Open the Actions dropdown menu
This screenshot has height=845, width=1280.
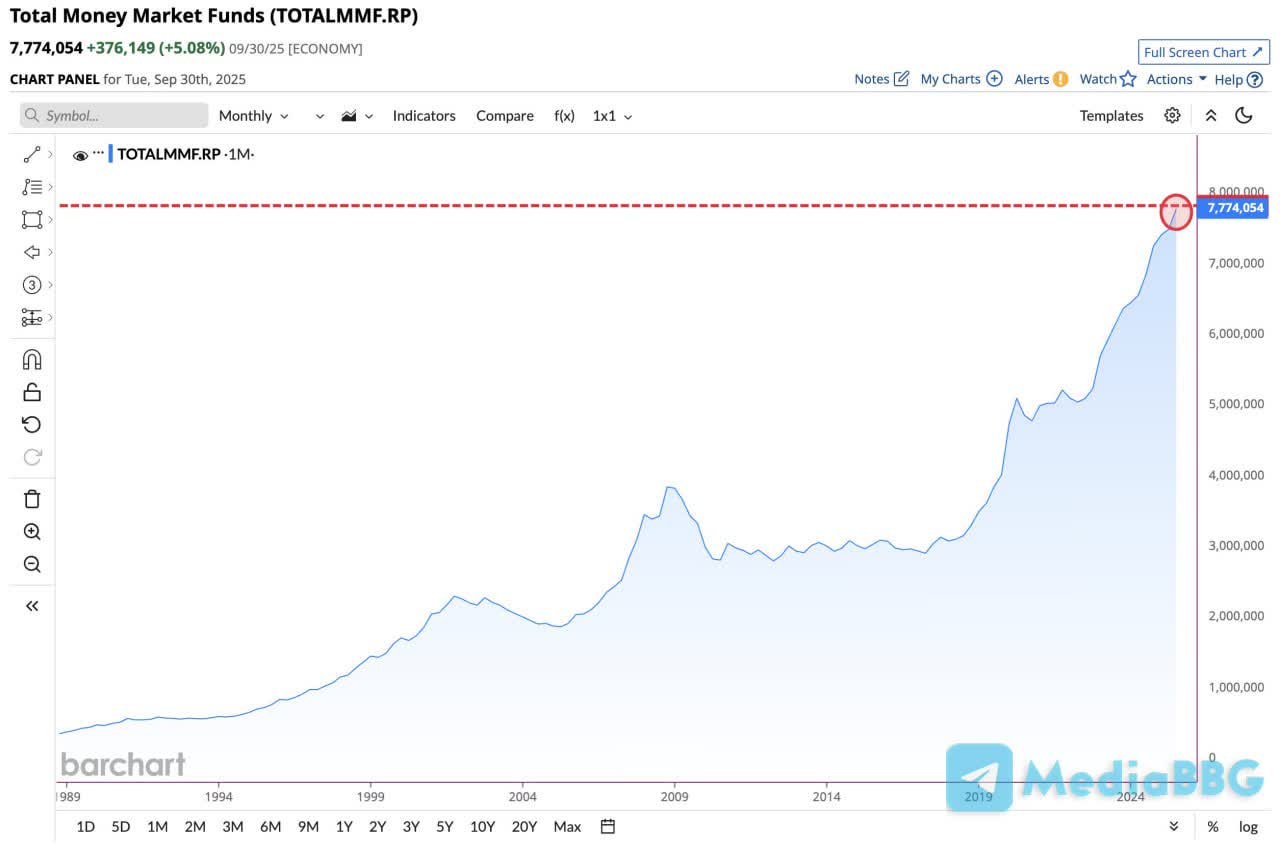[1176, 79]
